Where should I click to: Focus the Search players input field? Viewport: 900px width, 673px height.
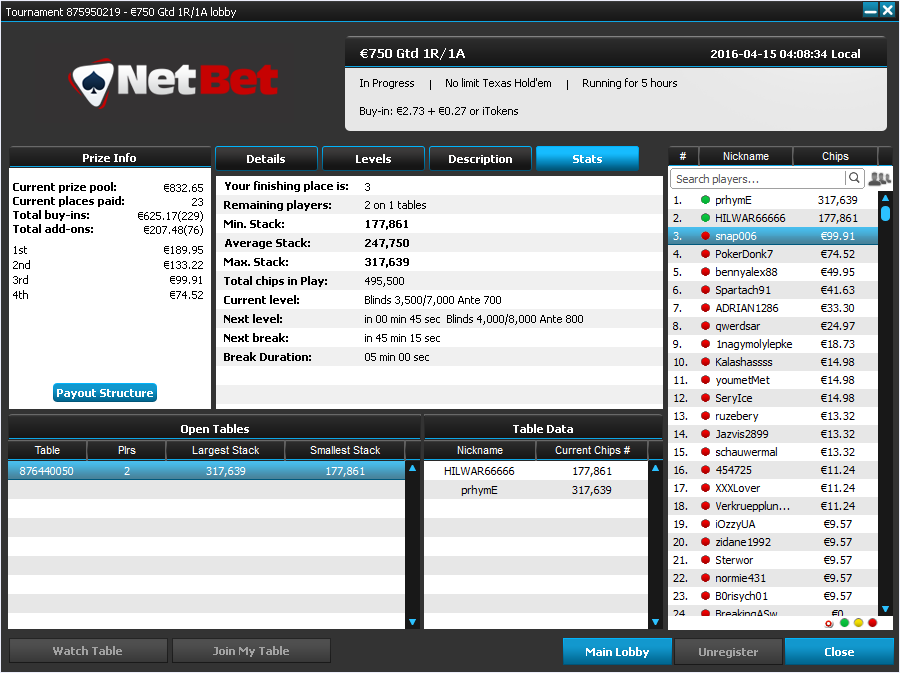[x=758, y=179]
